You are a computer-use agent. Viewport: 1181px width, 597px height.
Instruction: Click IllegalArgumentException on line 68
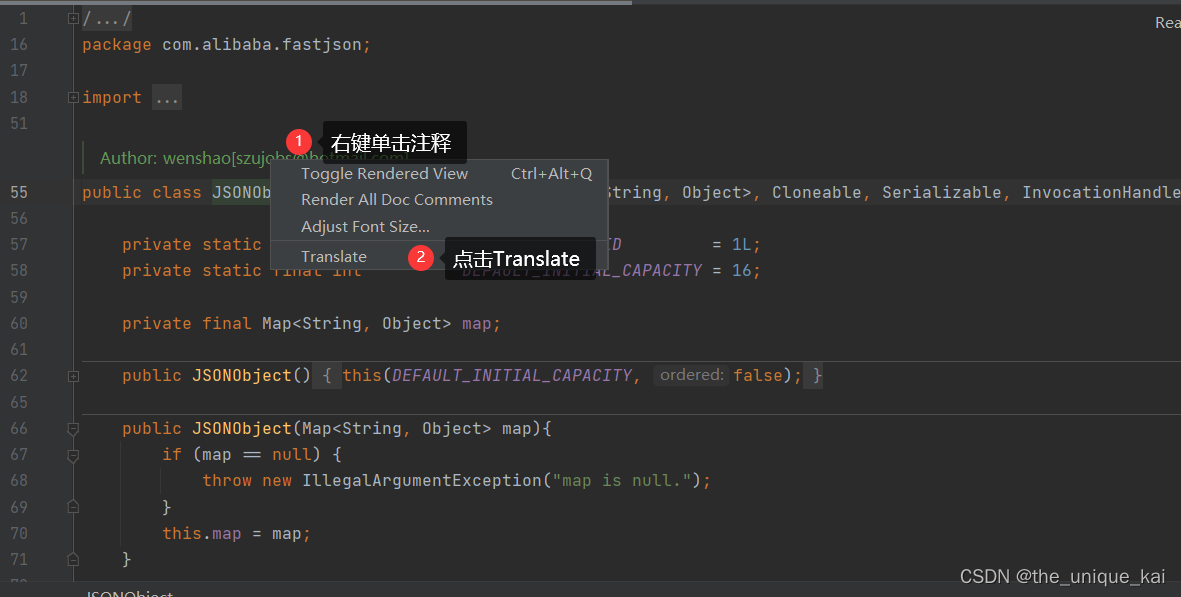422,480
